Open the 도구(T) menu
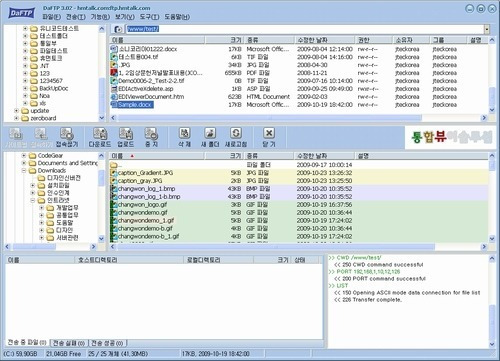The height and width of the screenshot is (361, 500). (x=149, y=17)
